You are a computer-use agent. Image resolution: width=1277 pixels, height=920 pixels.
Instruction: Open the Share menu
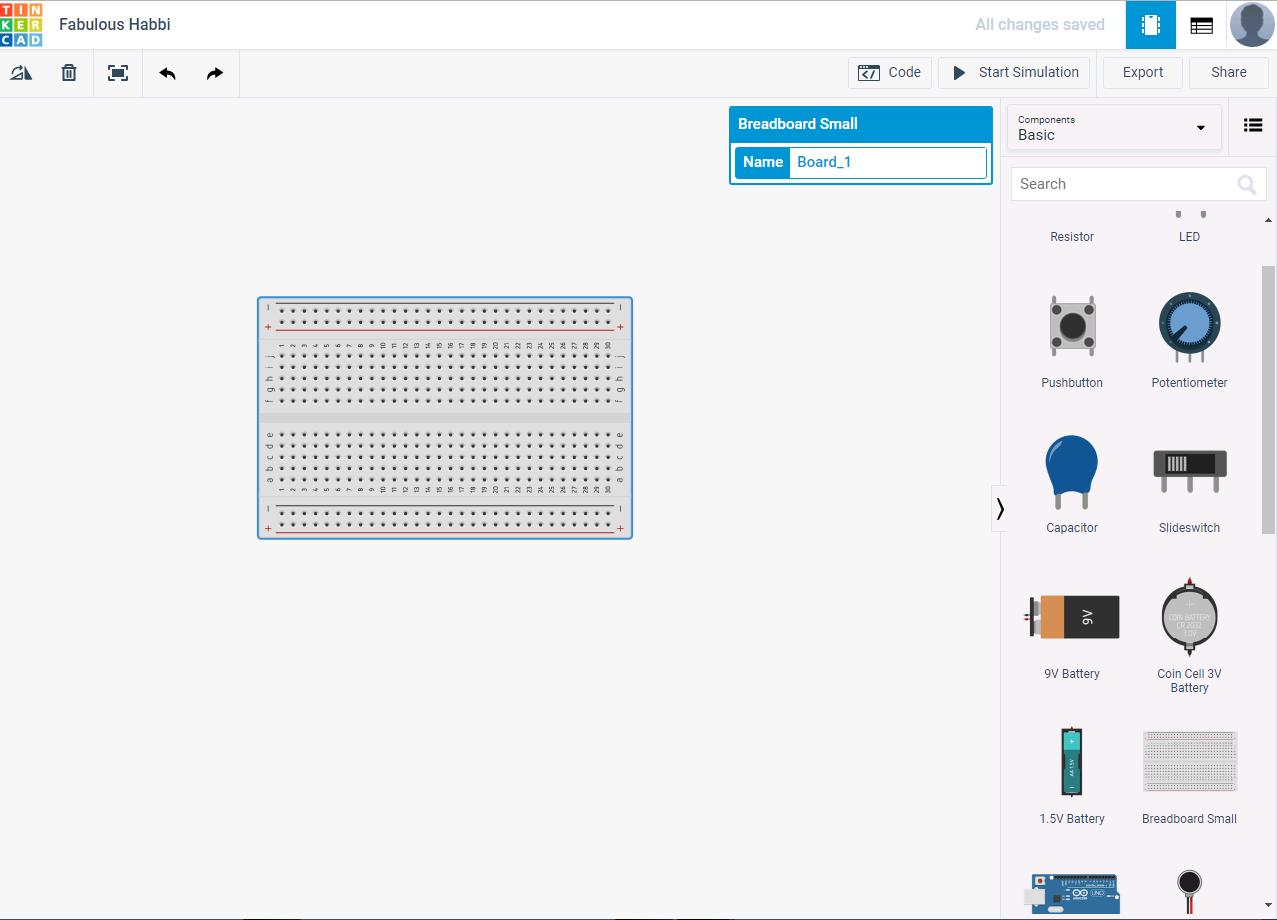point(1227,72)
